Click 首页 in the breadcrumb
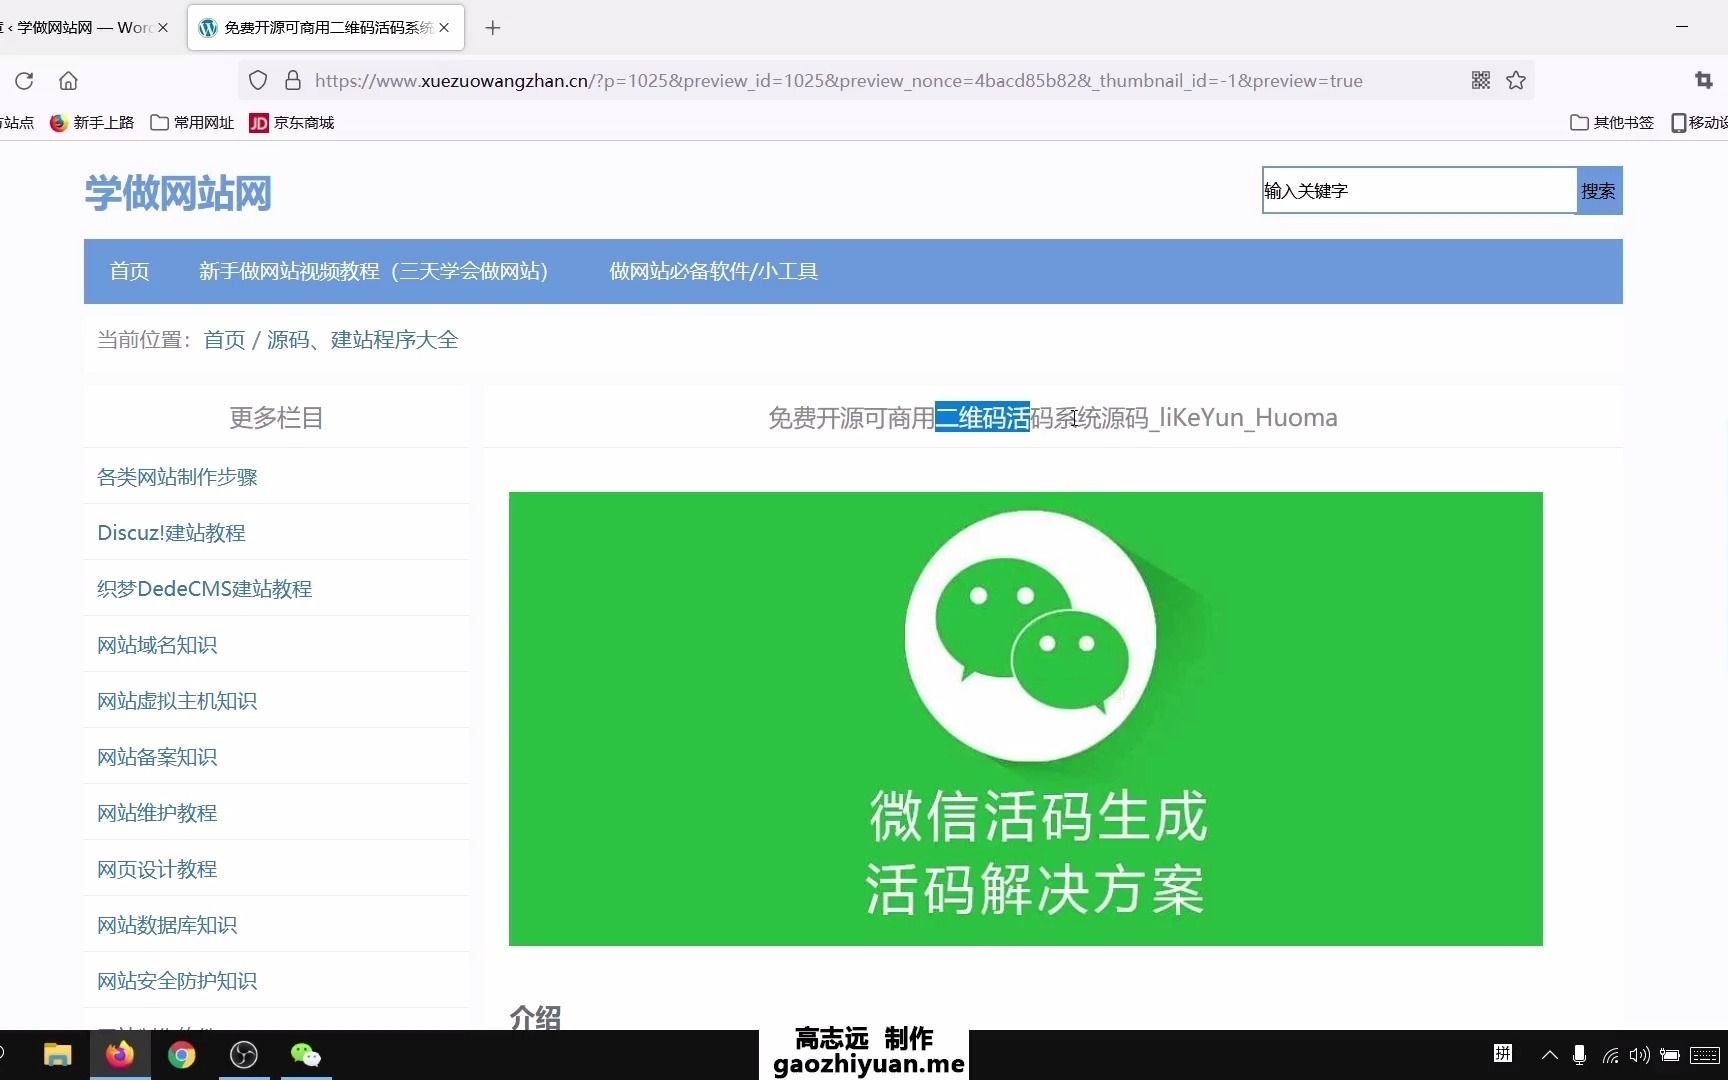 pos(224,340)
